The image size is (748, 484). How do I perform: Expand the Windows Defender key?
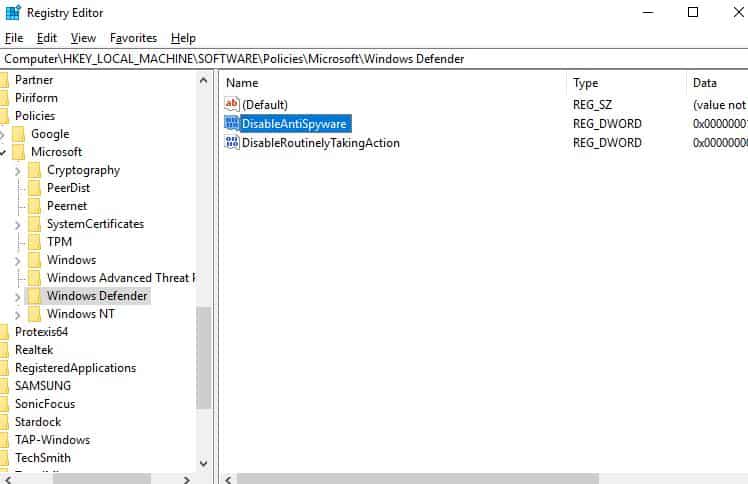pyautogui.click(x=18, y=296)
